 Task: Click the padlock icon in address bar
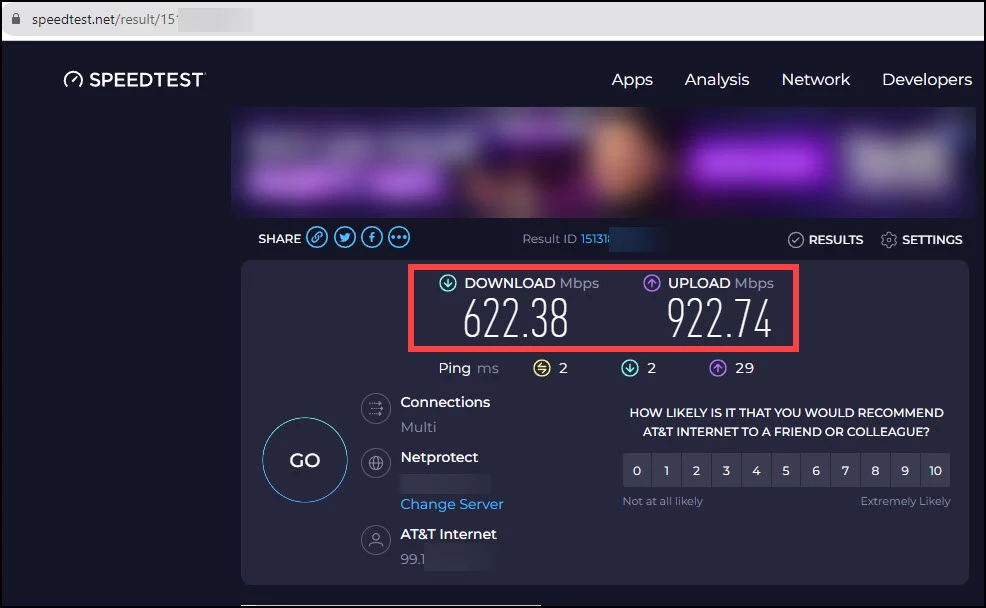click(x=16, y=19)
